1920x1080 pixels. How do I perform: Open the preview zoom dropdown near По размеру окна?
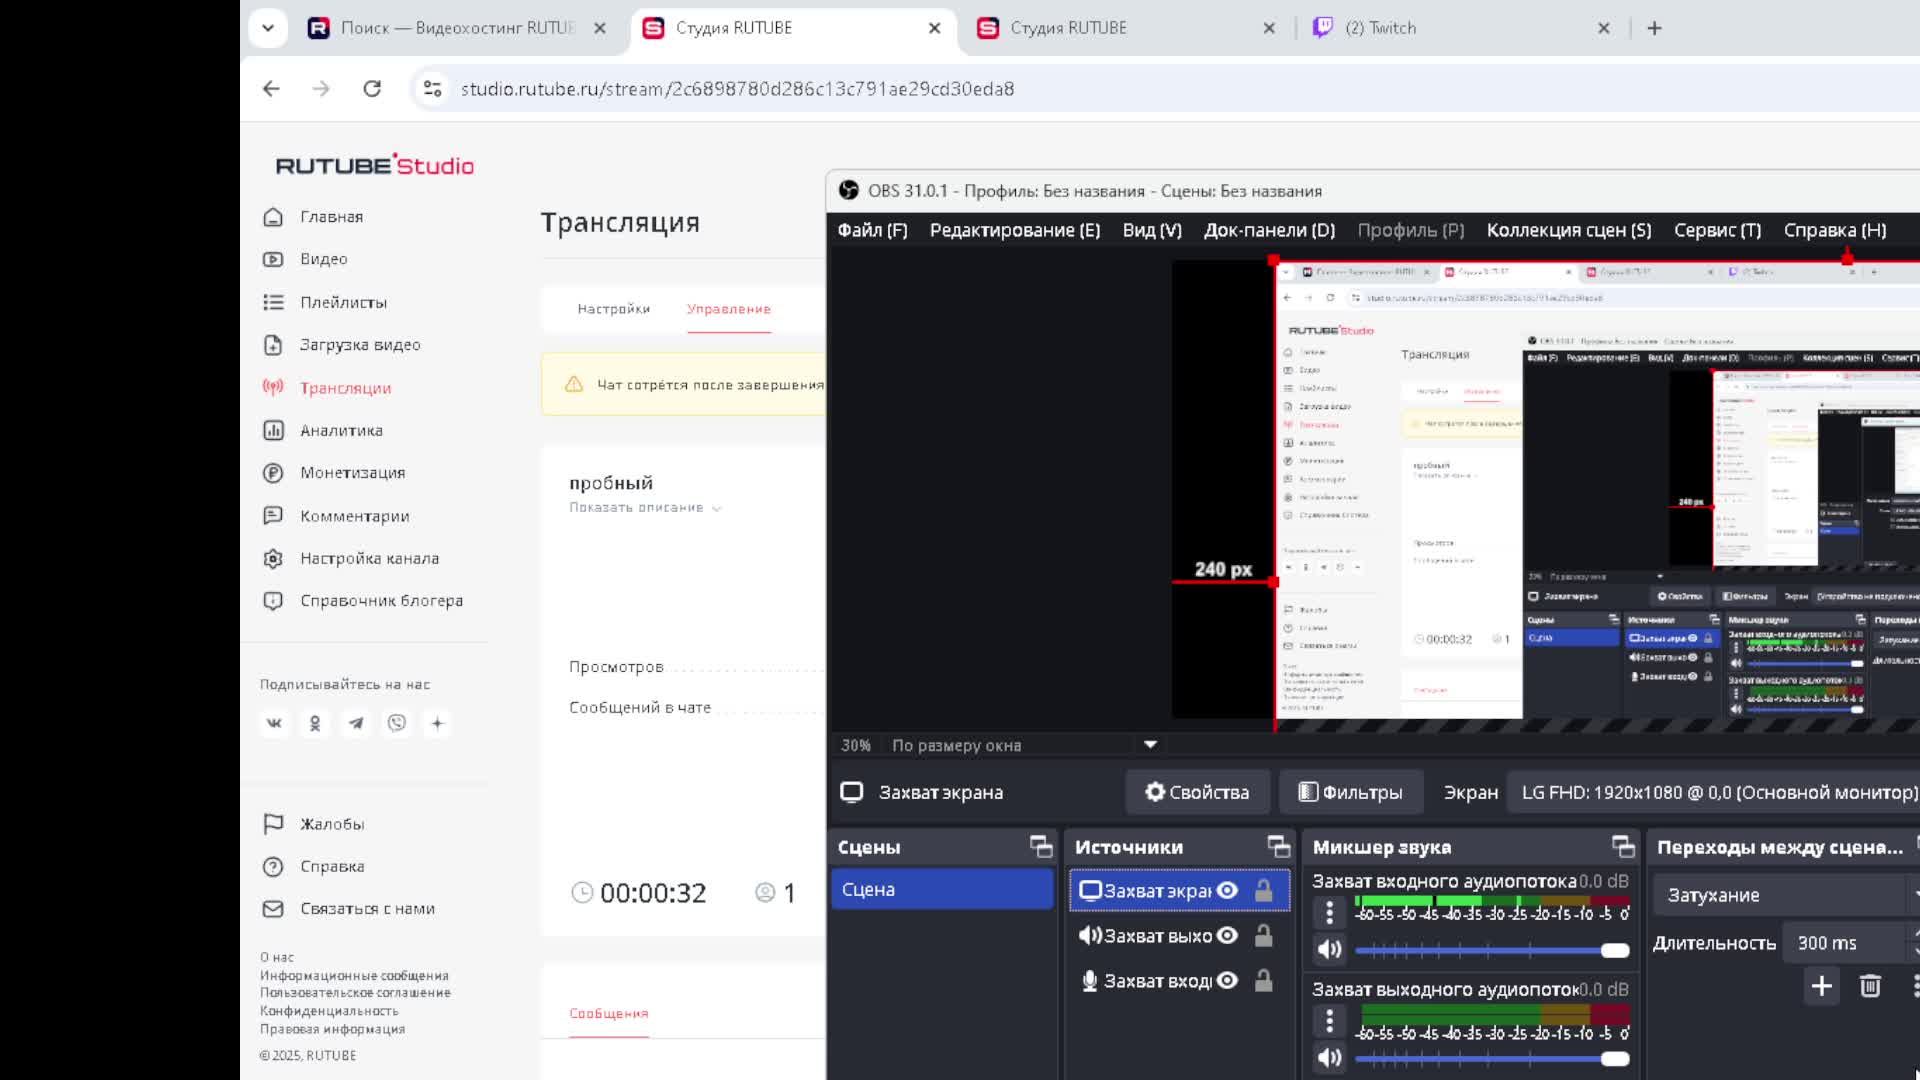click(x=1150, y=744)
